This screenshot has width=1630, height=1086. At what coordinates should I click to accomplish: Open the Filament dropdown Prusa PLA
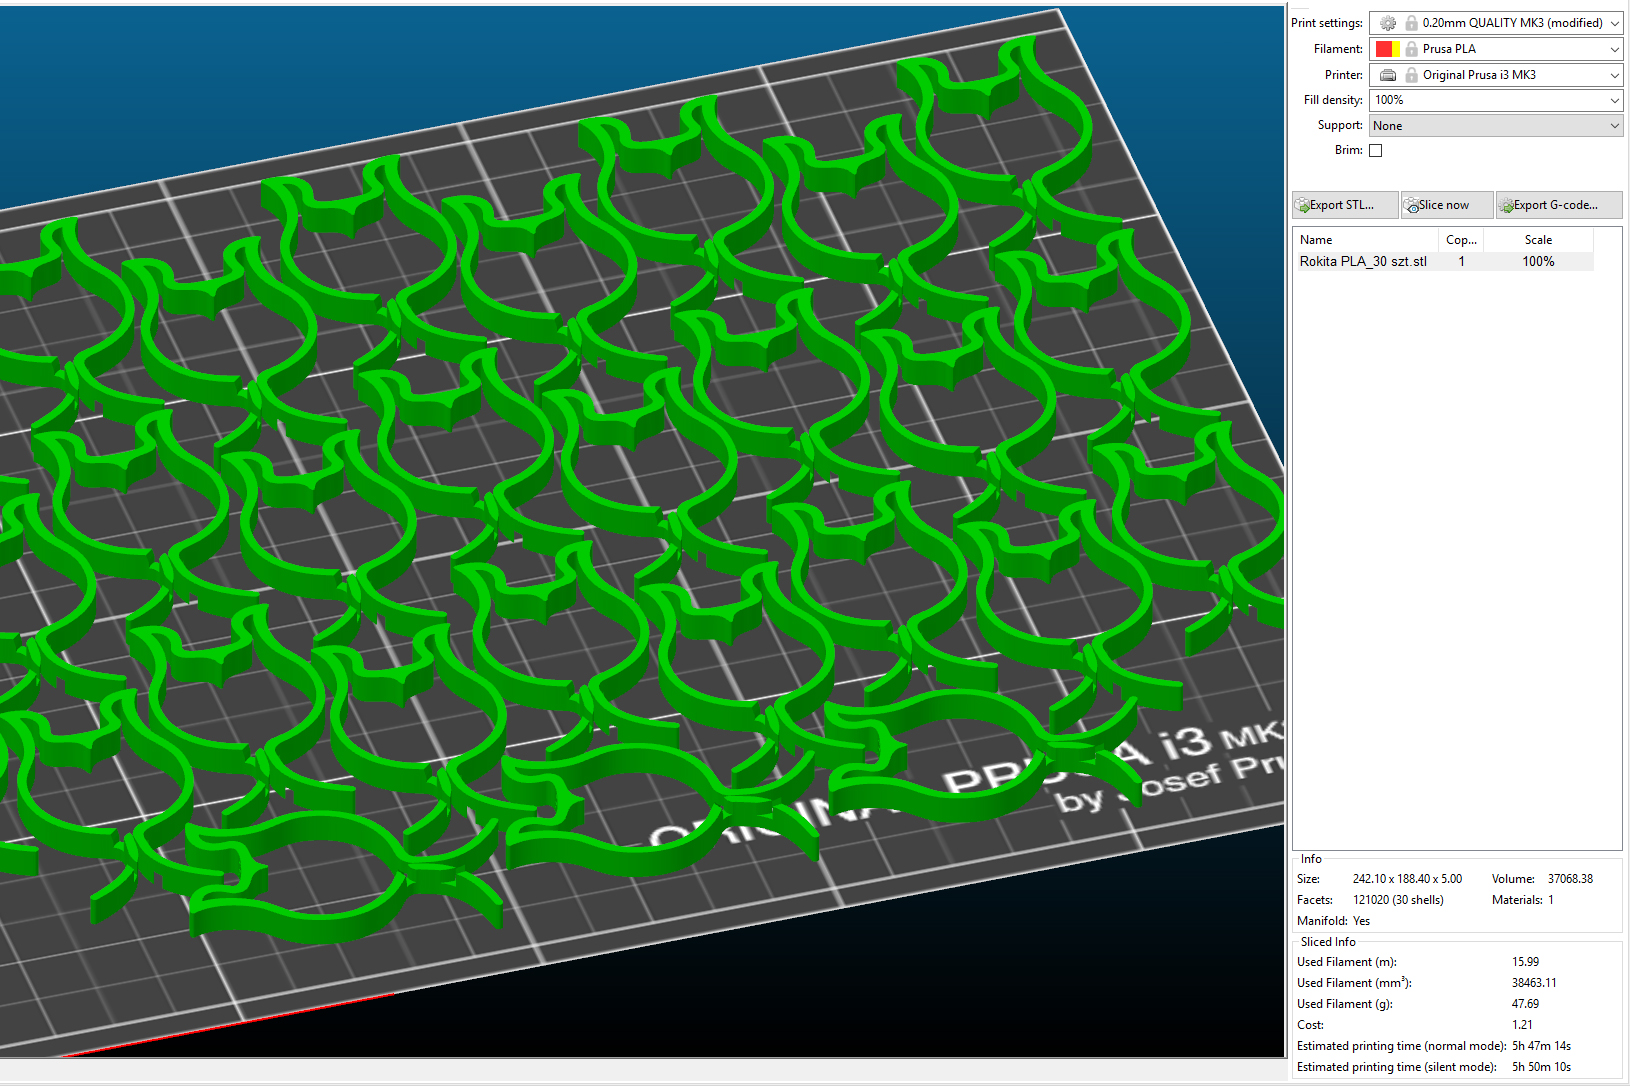point(1495,49)
